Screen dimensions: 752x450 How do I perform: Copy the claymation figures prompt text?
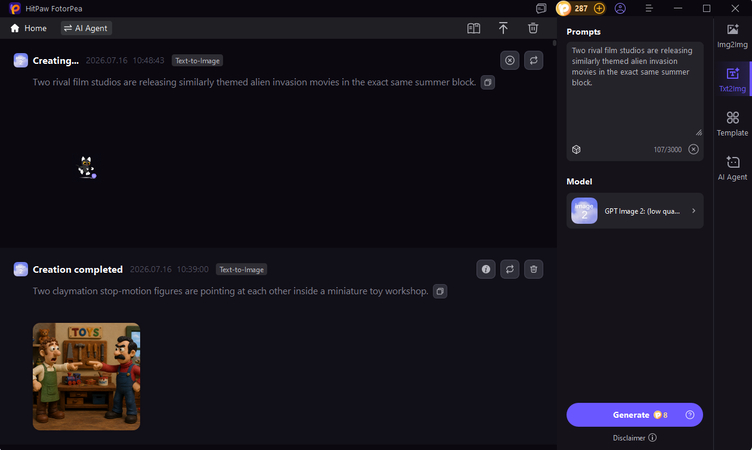440,291
